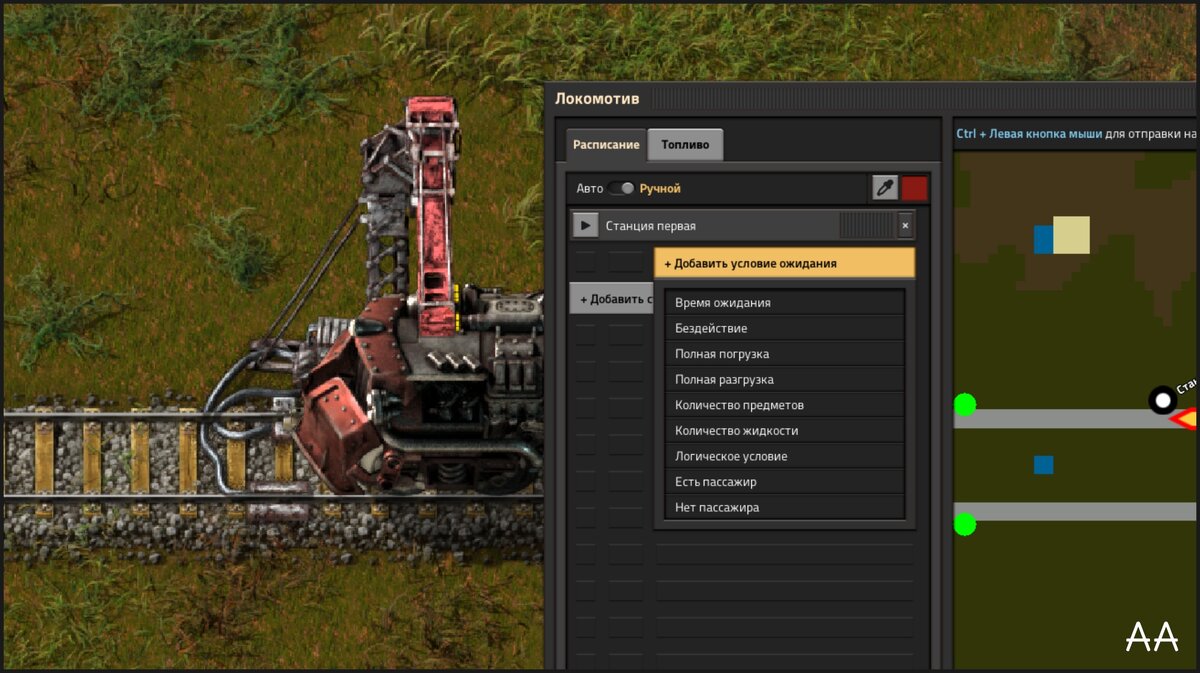Viewport: 1200px width, 673px height.
Task: Remove Станция первая with the x button
Action: [x=905, y=226]
